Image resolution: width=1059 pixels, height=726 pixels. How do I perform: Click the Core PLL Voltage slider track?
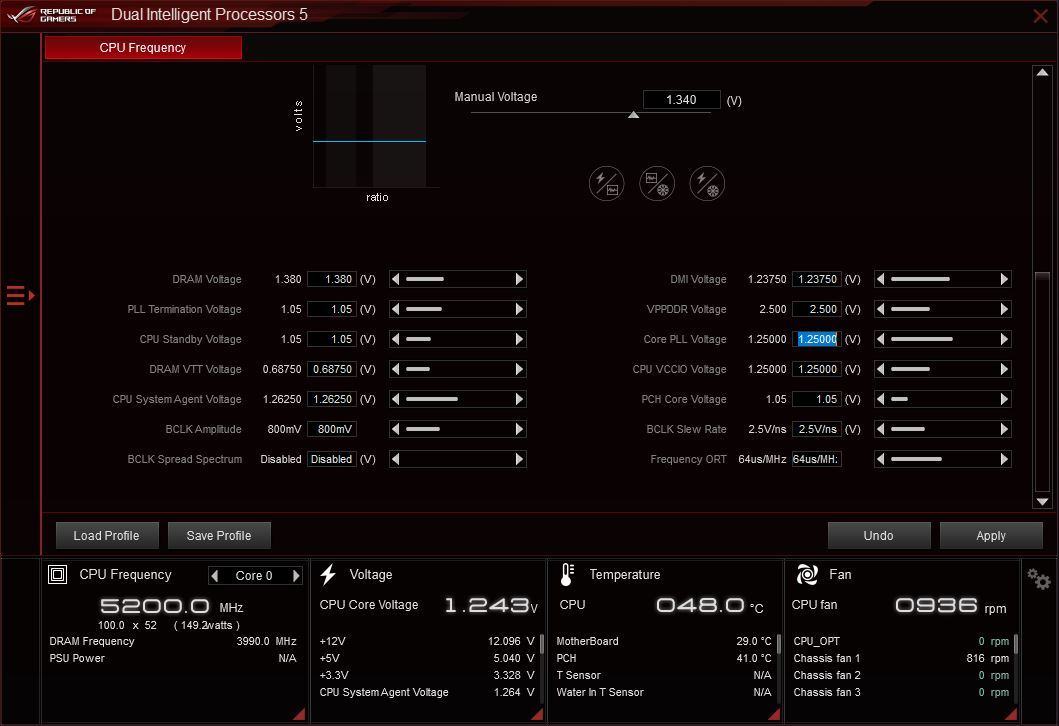click(943, 339)
